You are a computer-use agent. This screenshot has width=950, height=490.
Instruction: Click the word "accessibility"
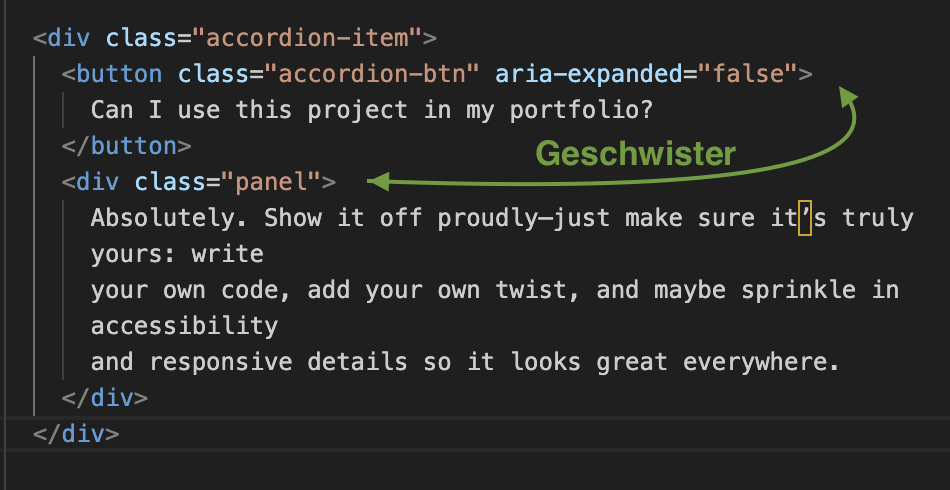(184, 326)
